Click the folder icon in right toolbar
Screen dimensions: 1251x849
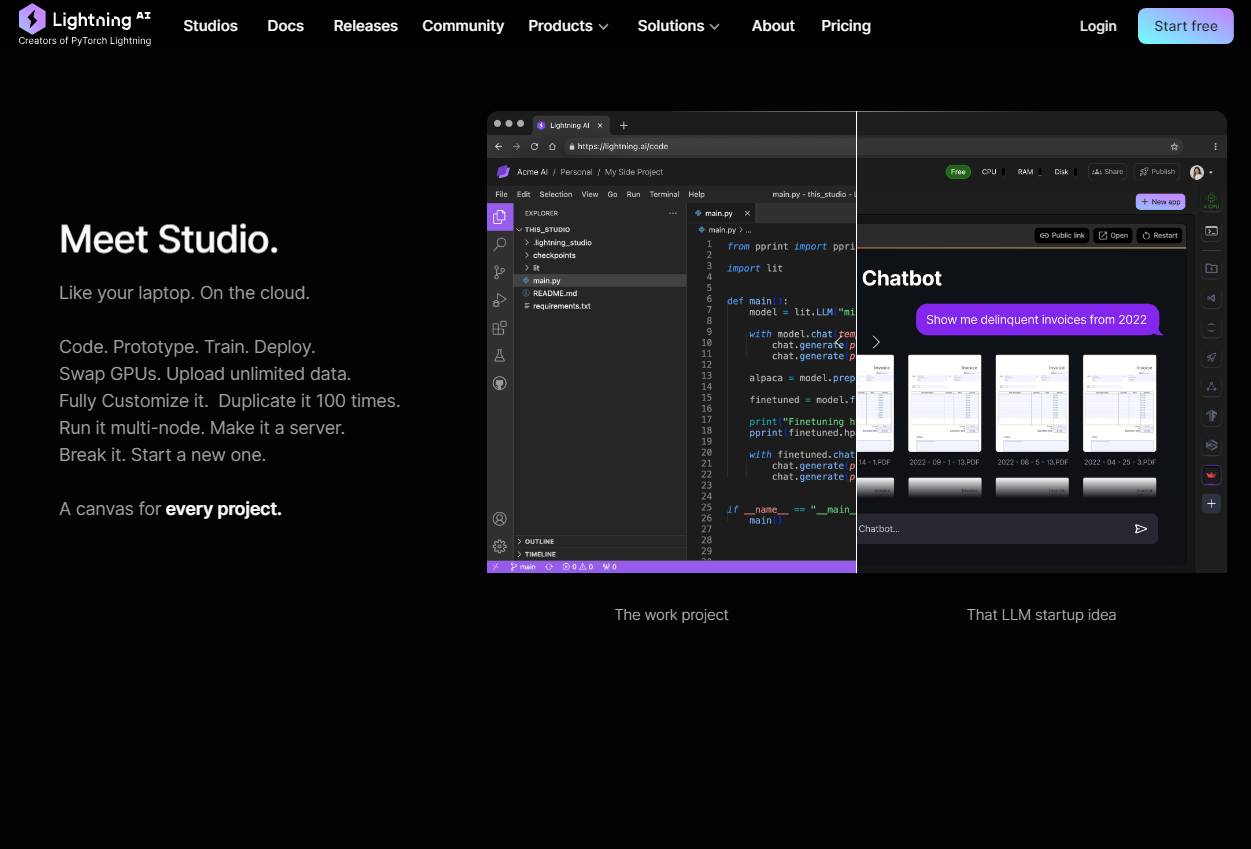pos(1211,269)
